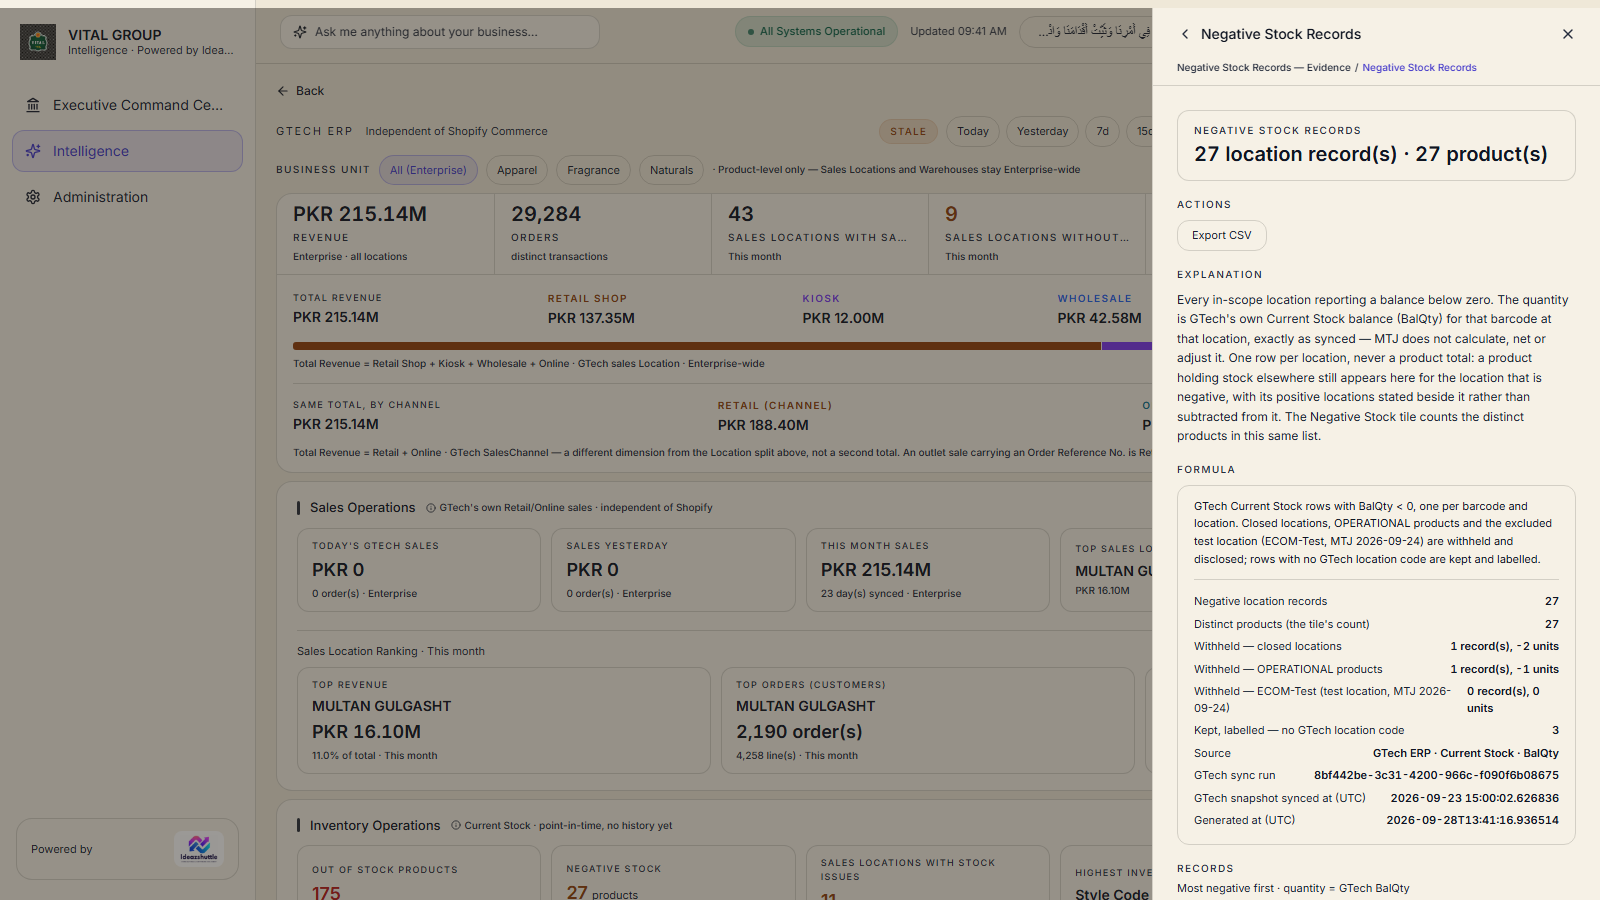Click the Negative Stock 27 products tile
1600x900 pixels.
coord(673,873)
